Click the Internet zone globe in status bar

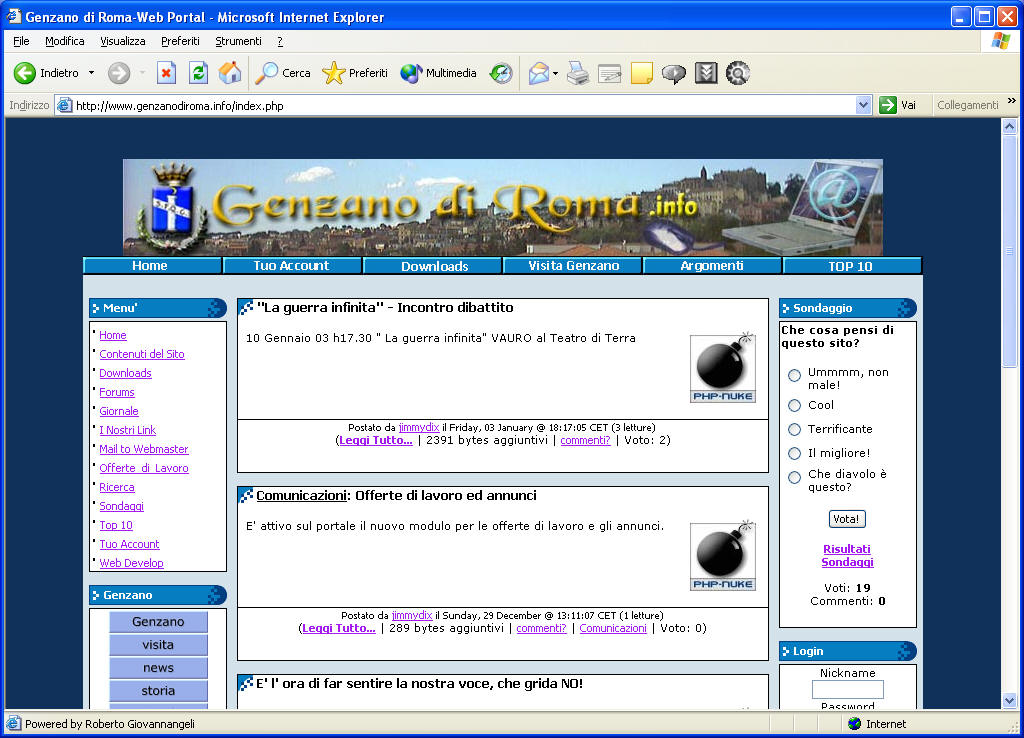pyautogui.click(x=854, y=724)
